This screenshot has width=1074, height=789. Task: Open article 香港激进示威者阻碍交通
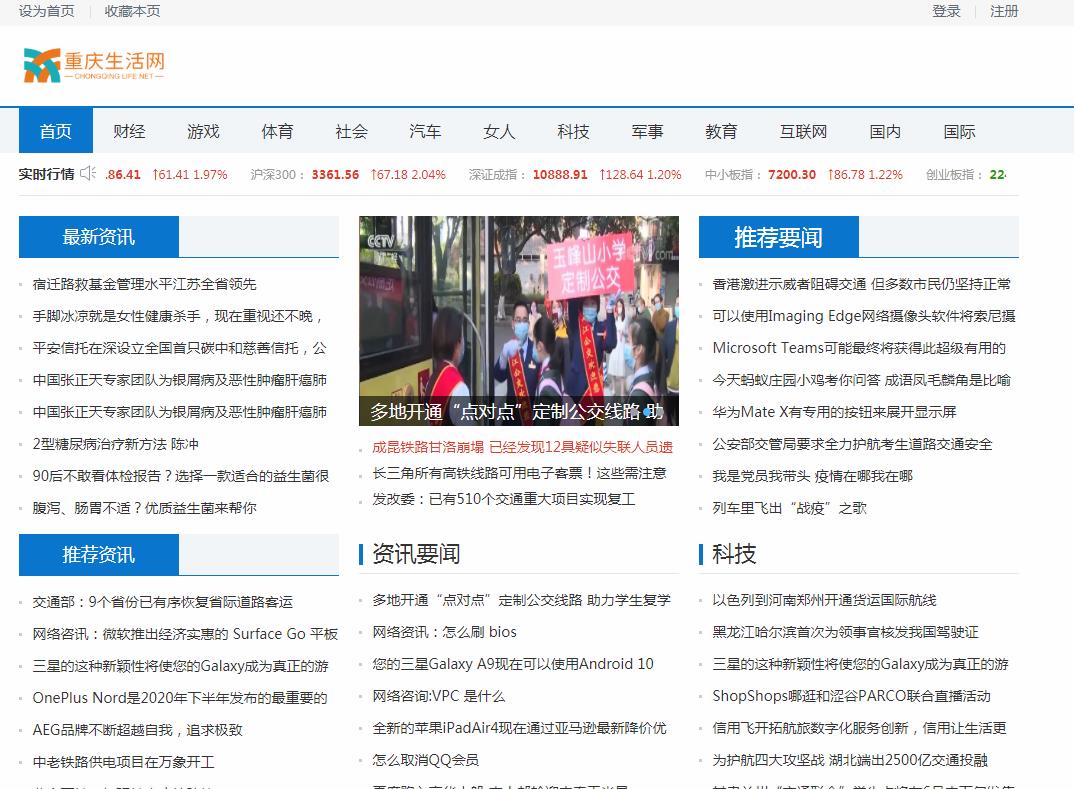(x=861, y=284)
